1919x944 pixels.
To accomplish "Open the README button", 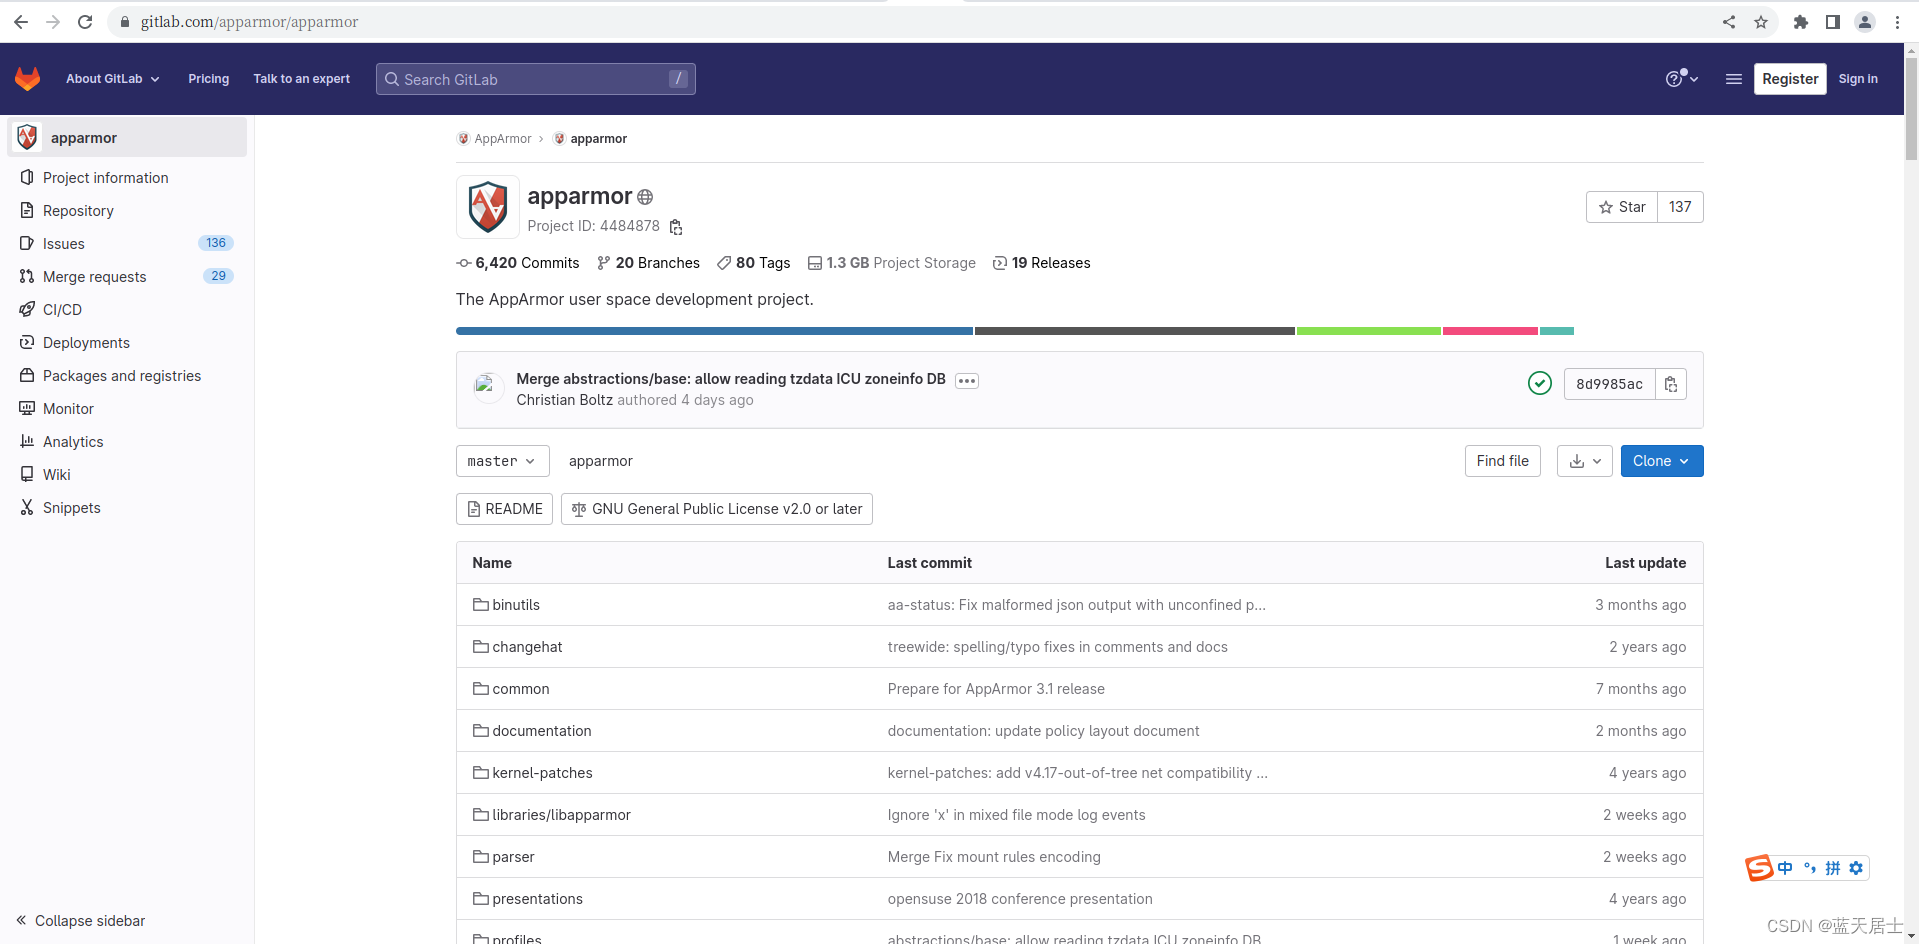I will pos(505,509).
